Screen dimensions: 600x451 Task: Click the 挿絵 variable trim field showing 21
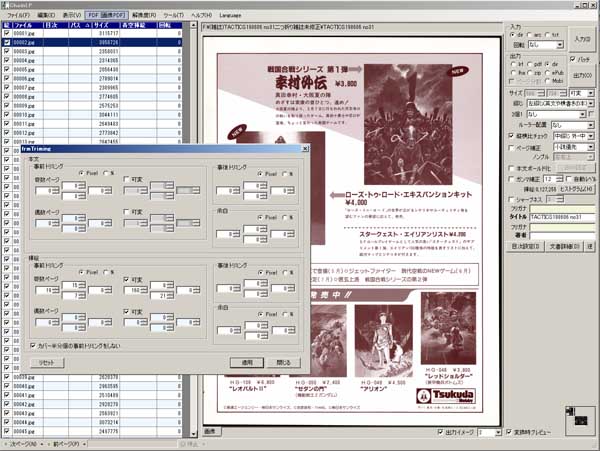point(162,296)
